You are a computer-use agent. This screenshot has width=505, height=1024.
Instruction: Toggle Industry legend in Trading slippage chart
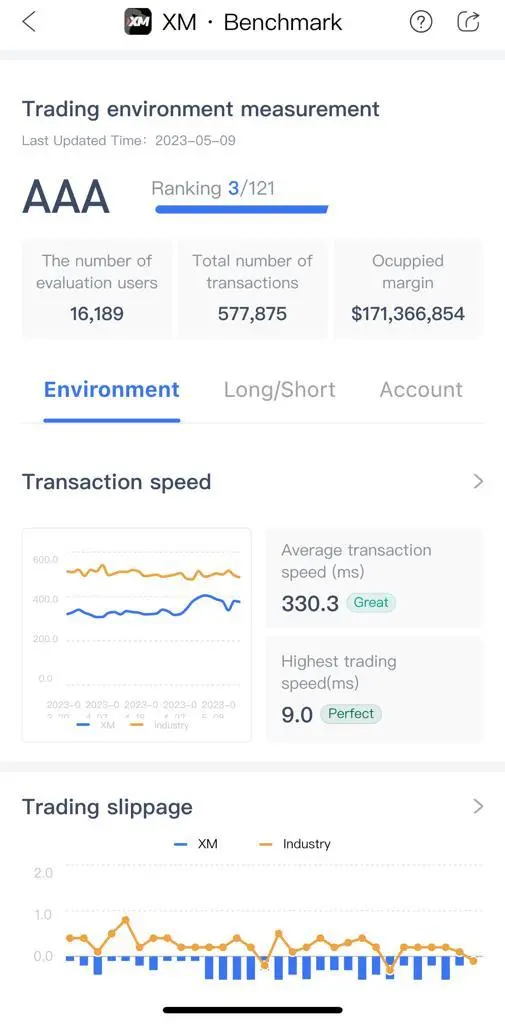[x=295, y=844]
